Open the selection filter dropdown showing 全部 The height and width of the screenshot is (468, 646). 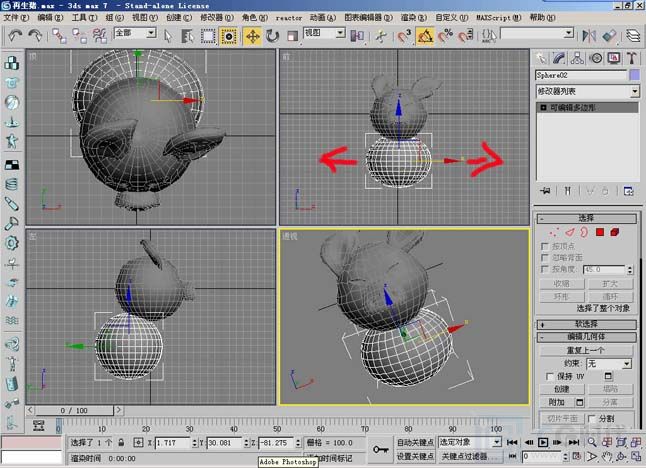(x=135, y=33)
